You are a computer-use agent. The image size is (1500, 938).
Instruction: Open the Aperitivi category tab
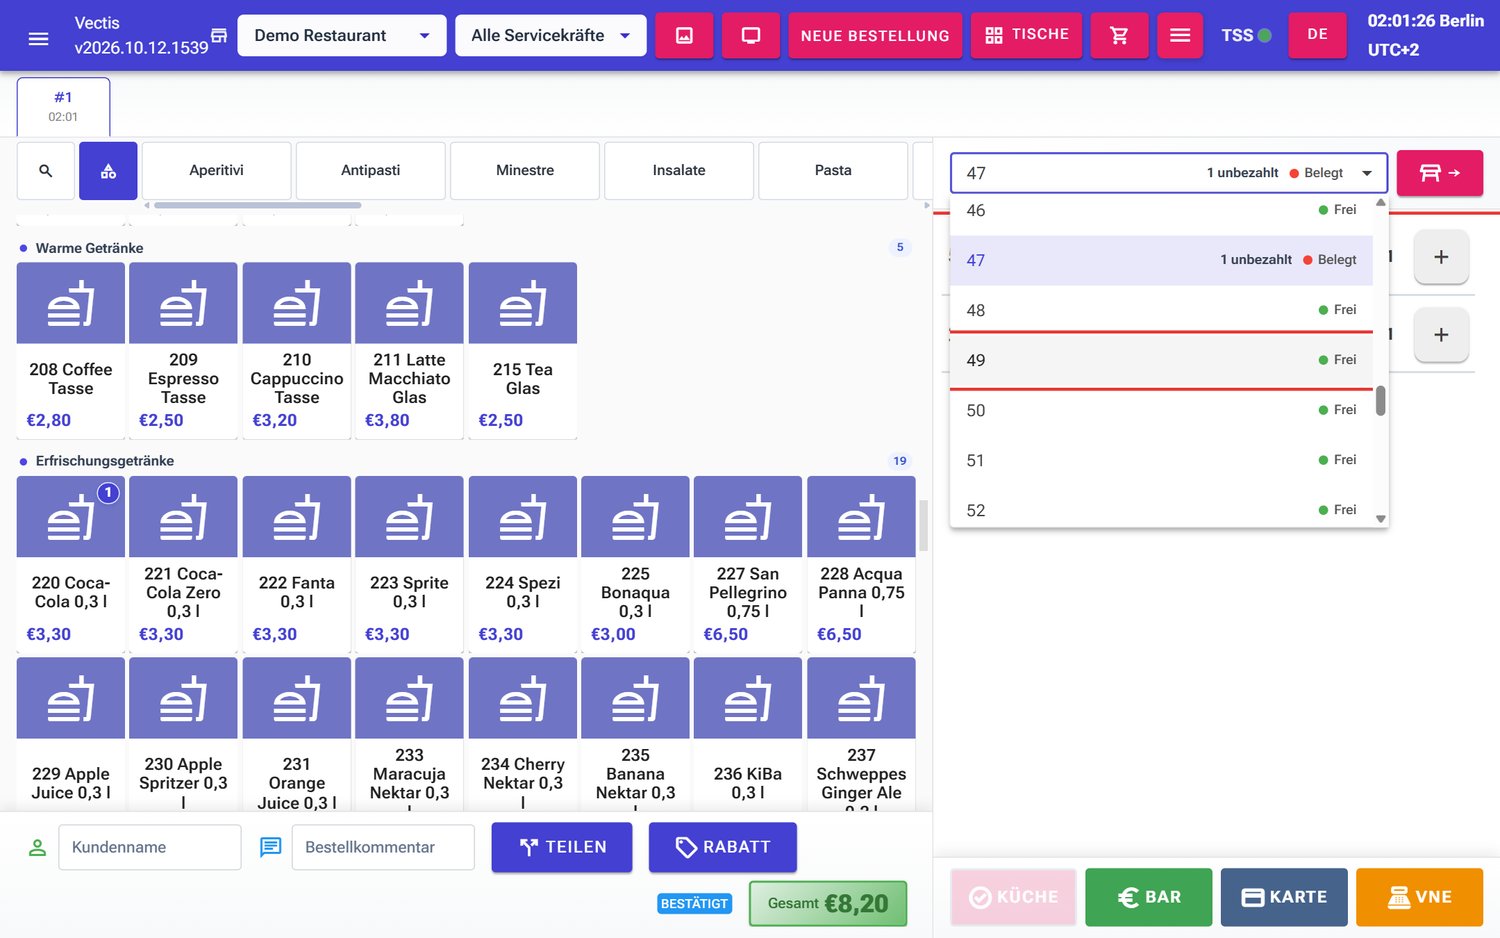pos(217,171)
